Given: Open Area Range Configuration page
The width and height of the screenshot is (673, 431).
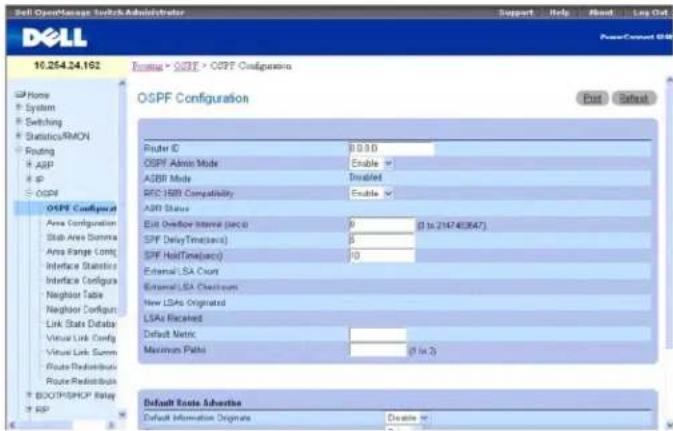Looking at the screenshot, I should click(81, 252).
